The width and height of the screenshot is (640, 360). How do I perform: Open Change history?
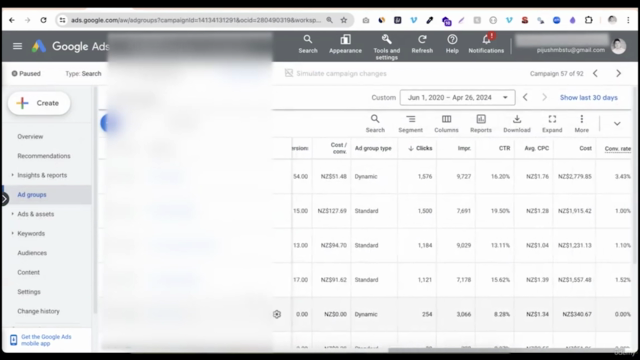coord(38,311)
